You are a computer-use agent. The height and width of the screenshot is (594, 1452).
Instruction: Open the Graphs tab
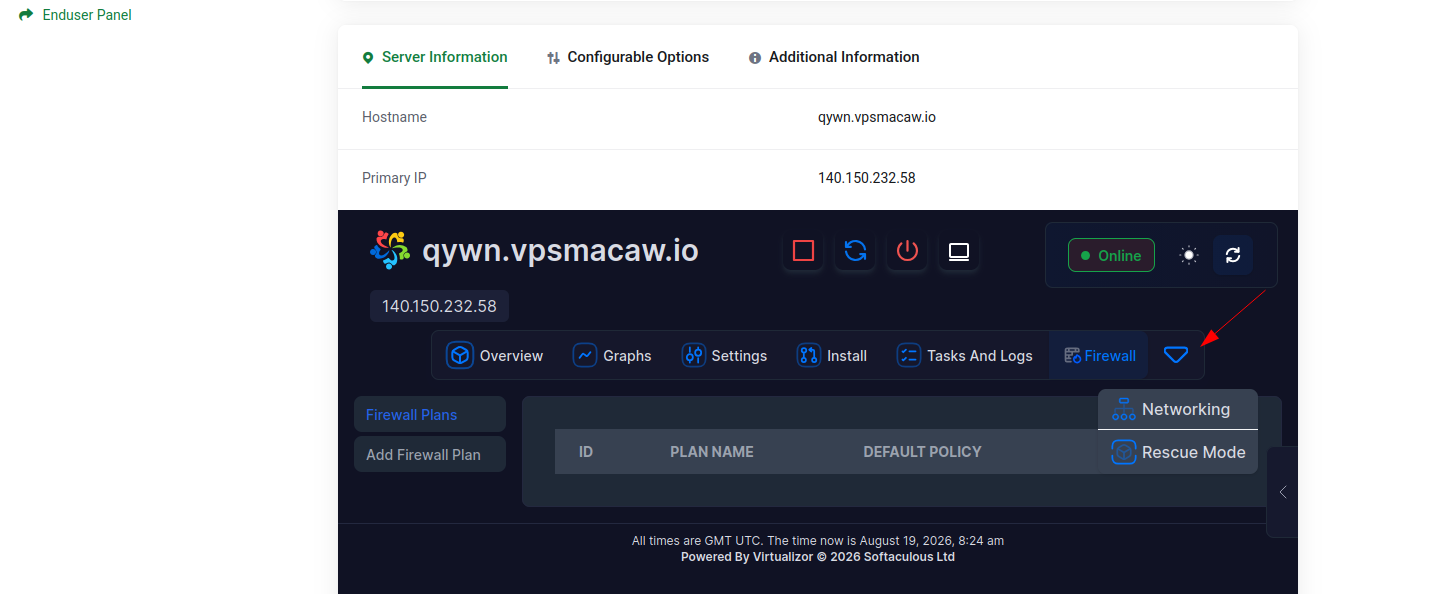pyautogui.click(x=612, y=355)
